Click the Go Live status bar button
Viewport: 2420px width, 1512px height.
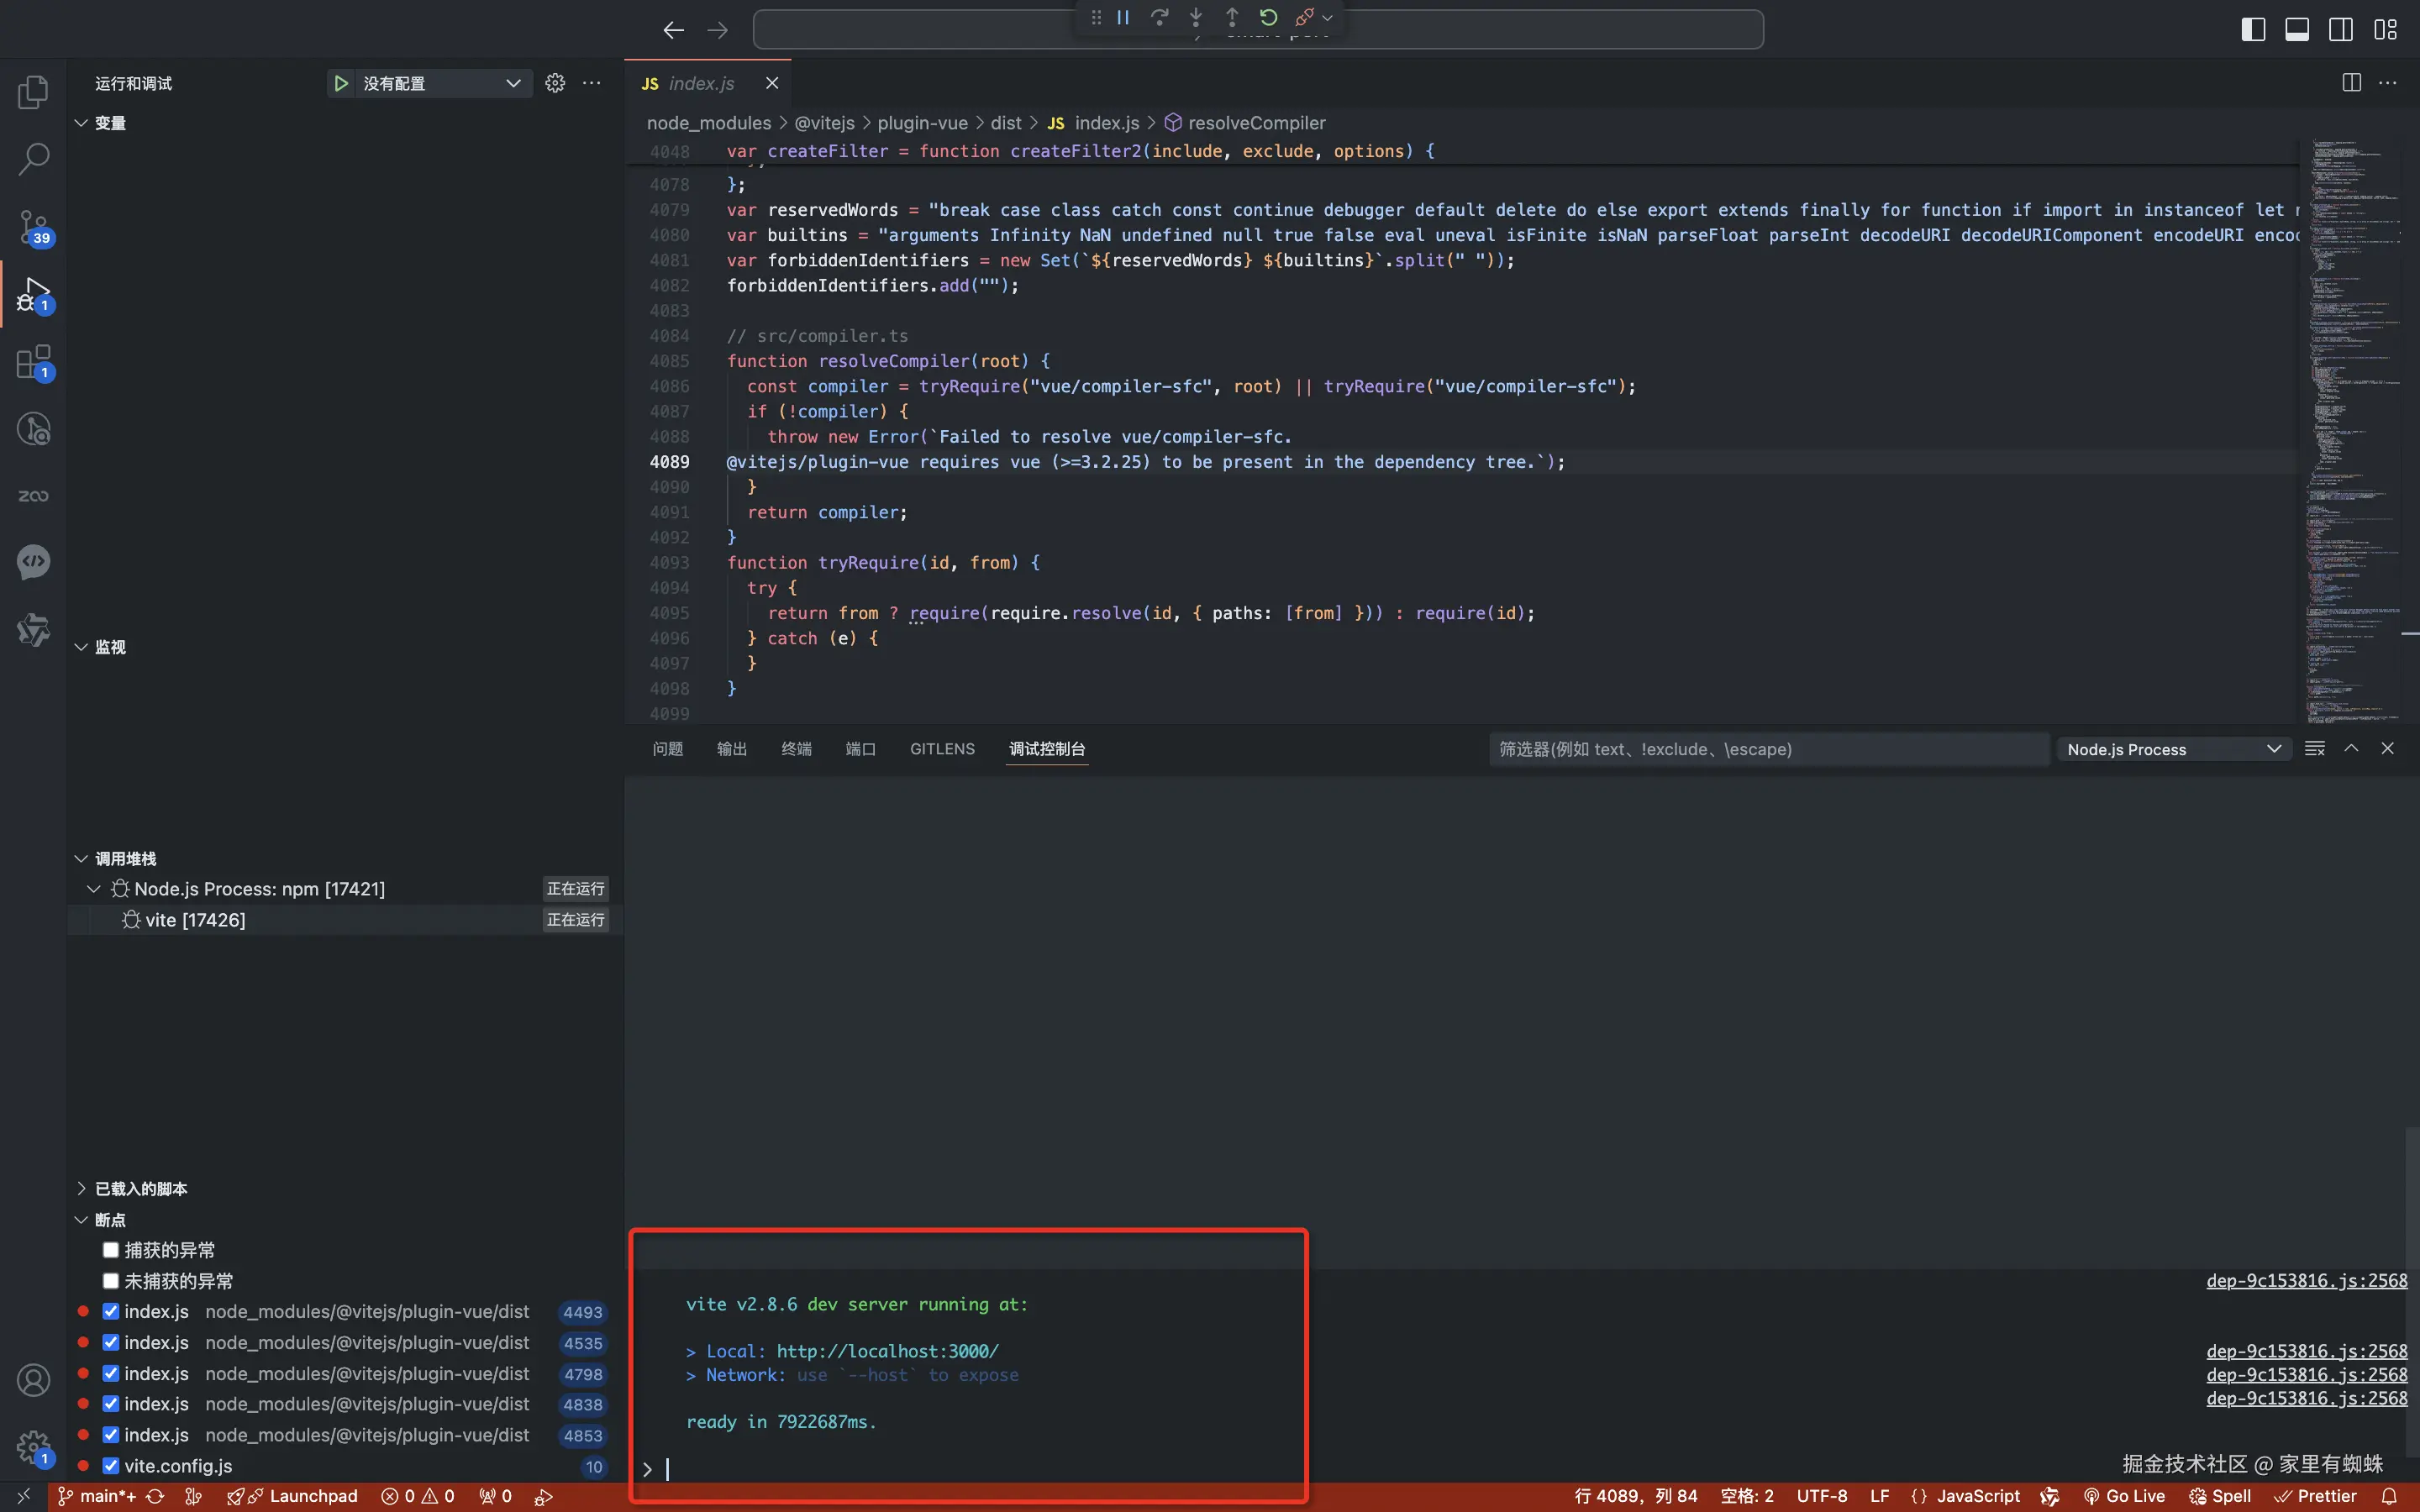(x=2124, y=1496)
